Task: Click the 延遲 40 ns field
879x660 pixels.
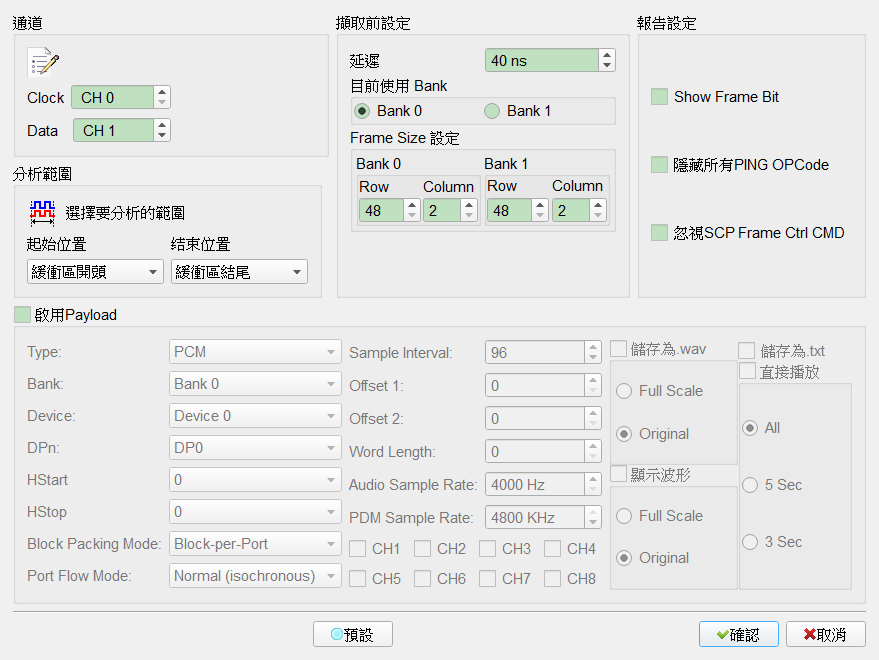Action: [x=542, y=61]
